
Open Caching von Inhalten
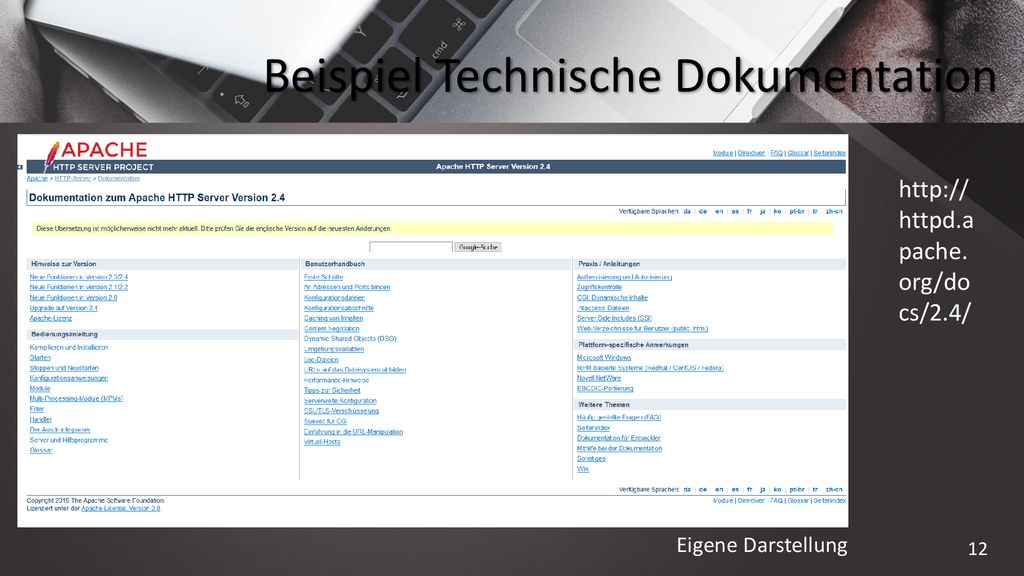point(333,319)
